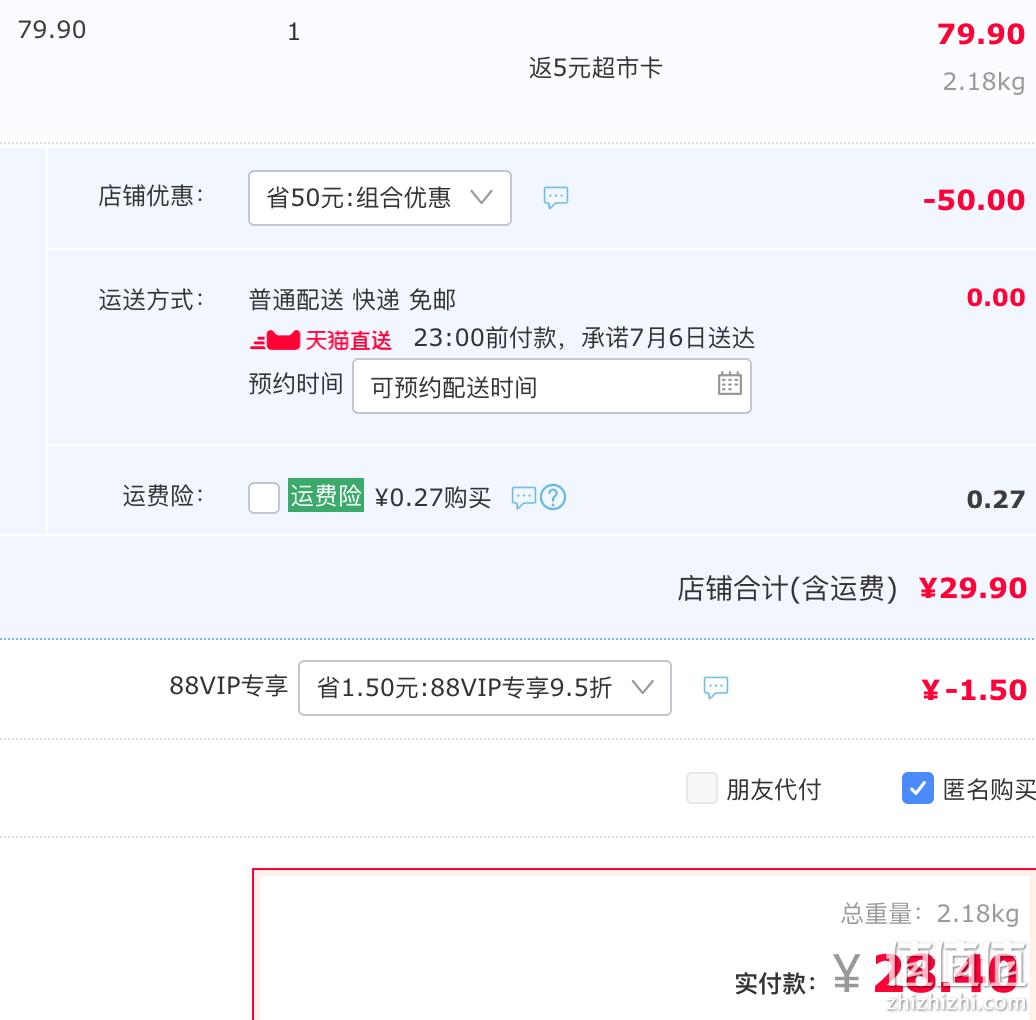Image resolution: width=1036 pixels, height=1020 pixels.
Task: Click the ¥0.27购买 text
Action: point(433,497)
